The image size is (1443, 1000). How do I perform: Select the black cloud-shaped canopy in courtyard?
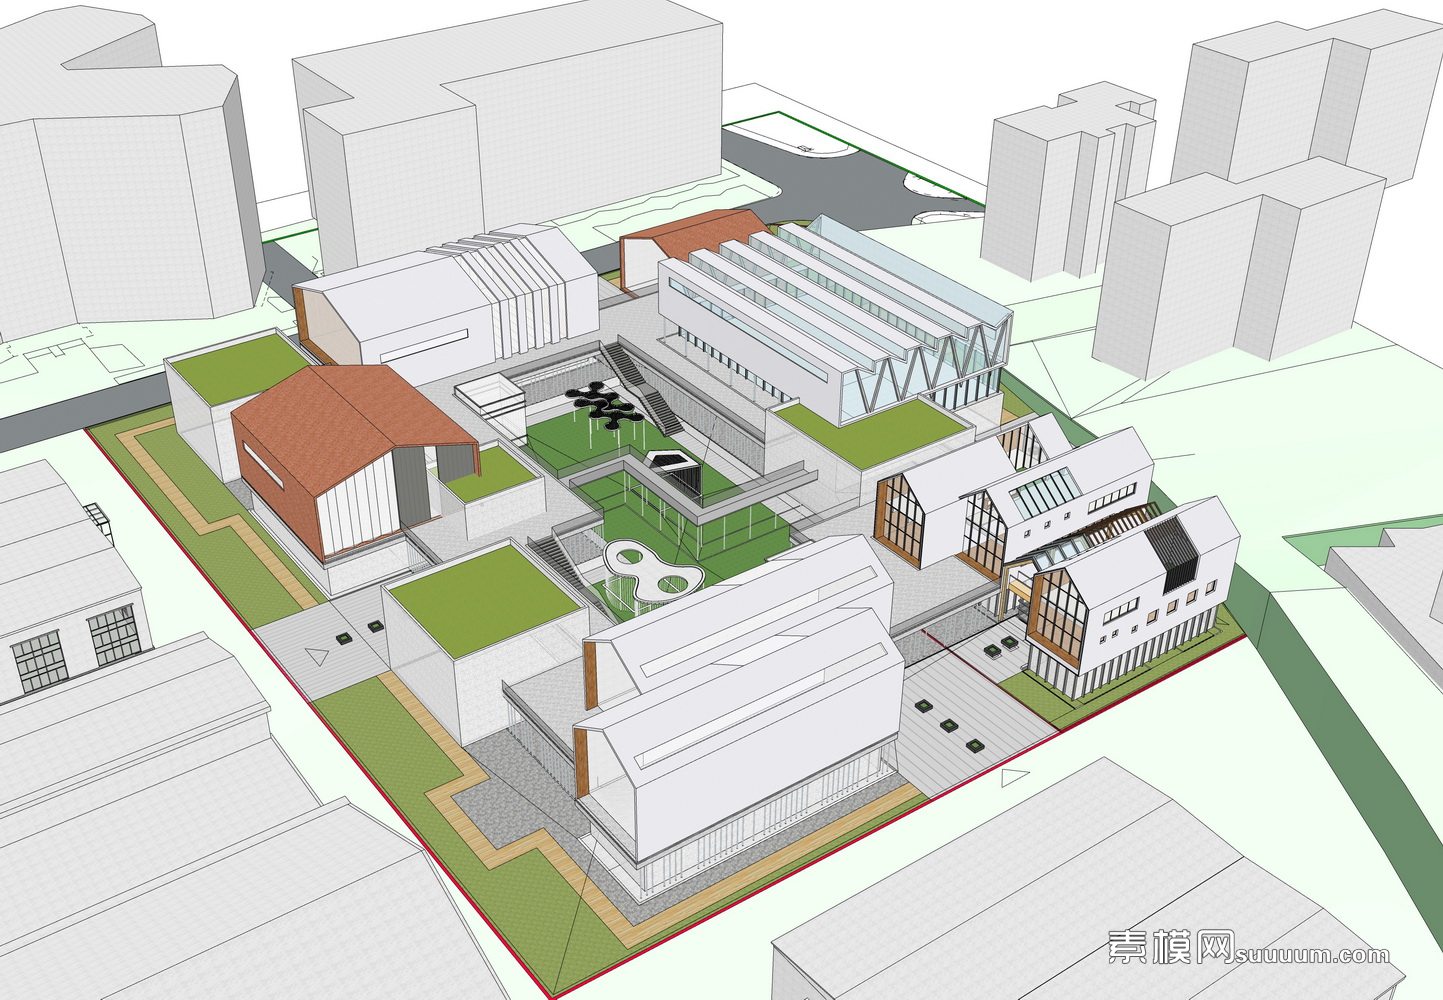click(605, 405)
